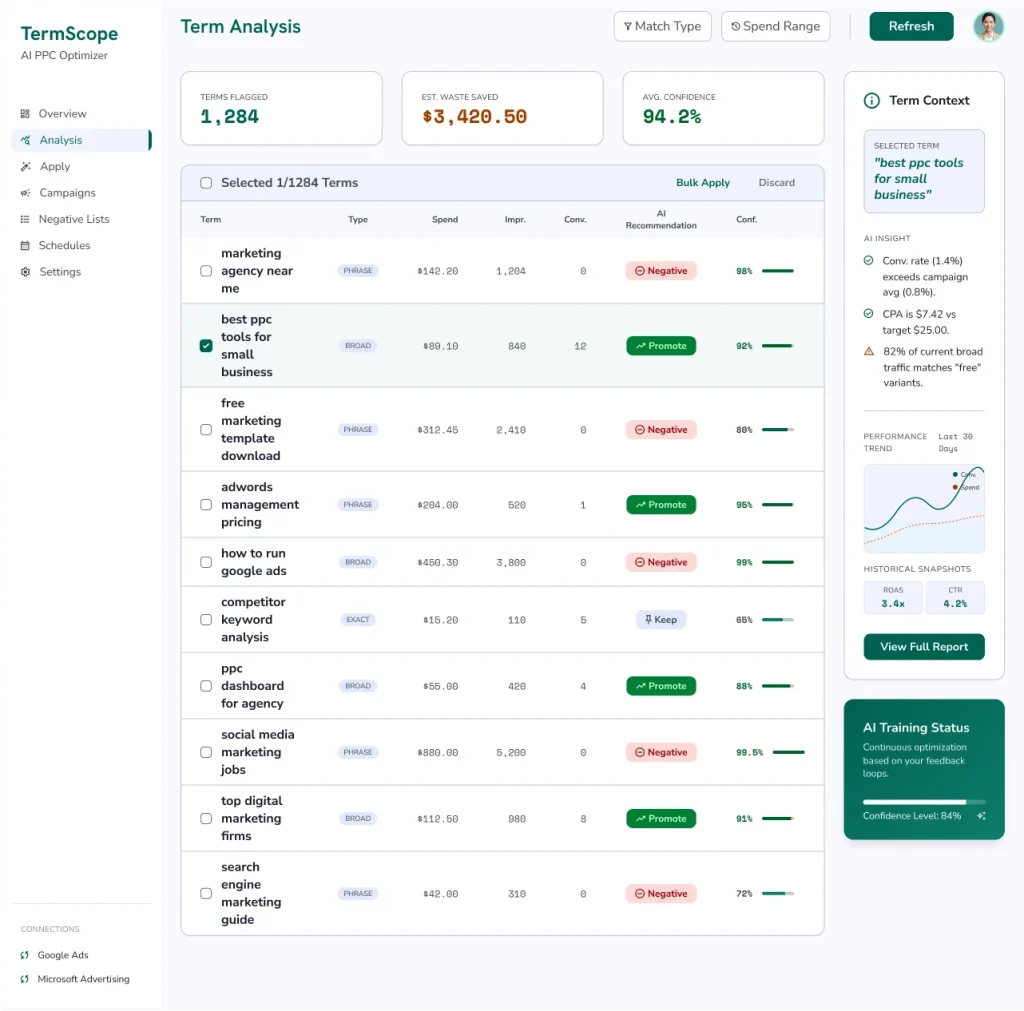This screenshot has height=1011, width=1024.
Task: Click Keep badge for competitor keyword analysis
Action: 661,620
